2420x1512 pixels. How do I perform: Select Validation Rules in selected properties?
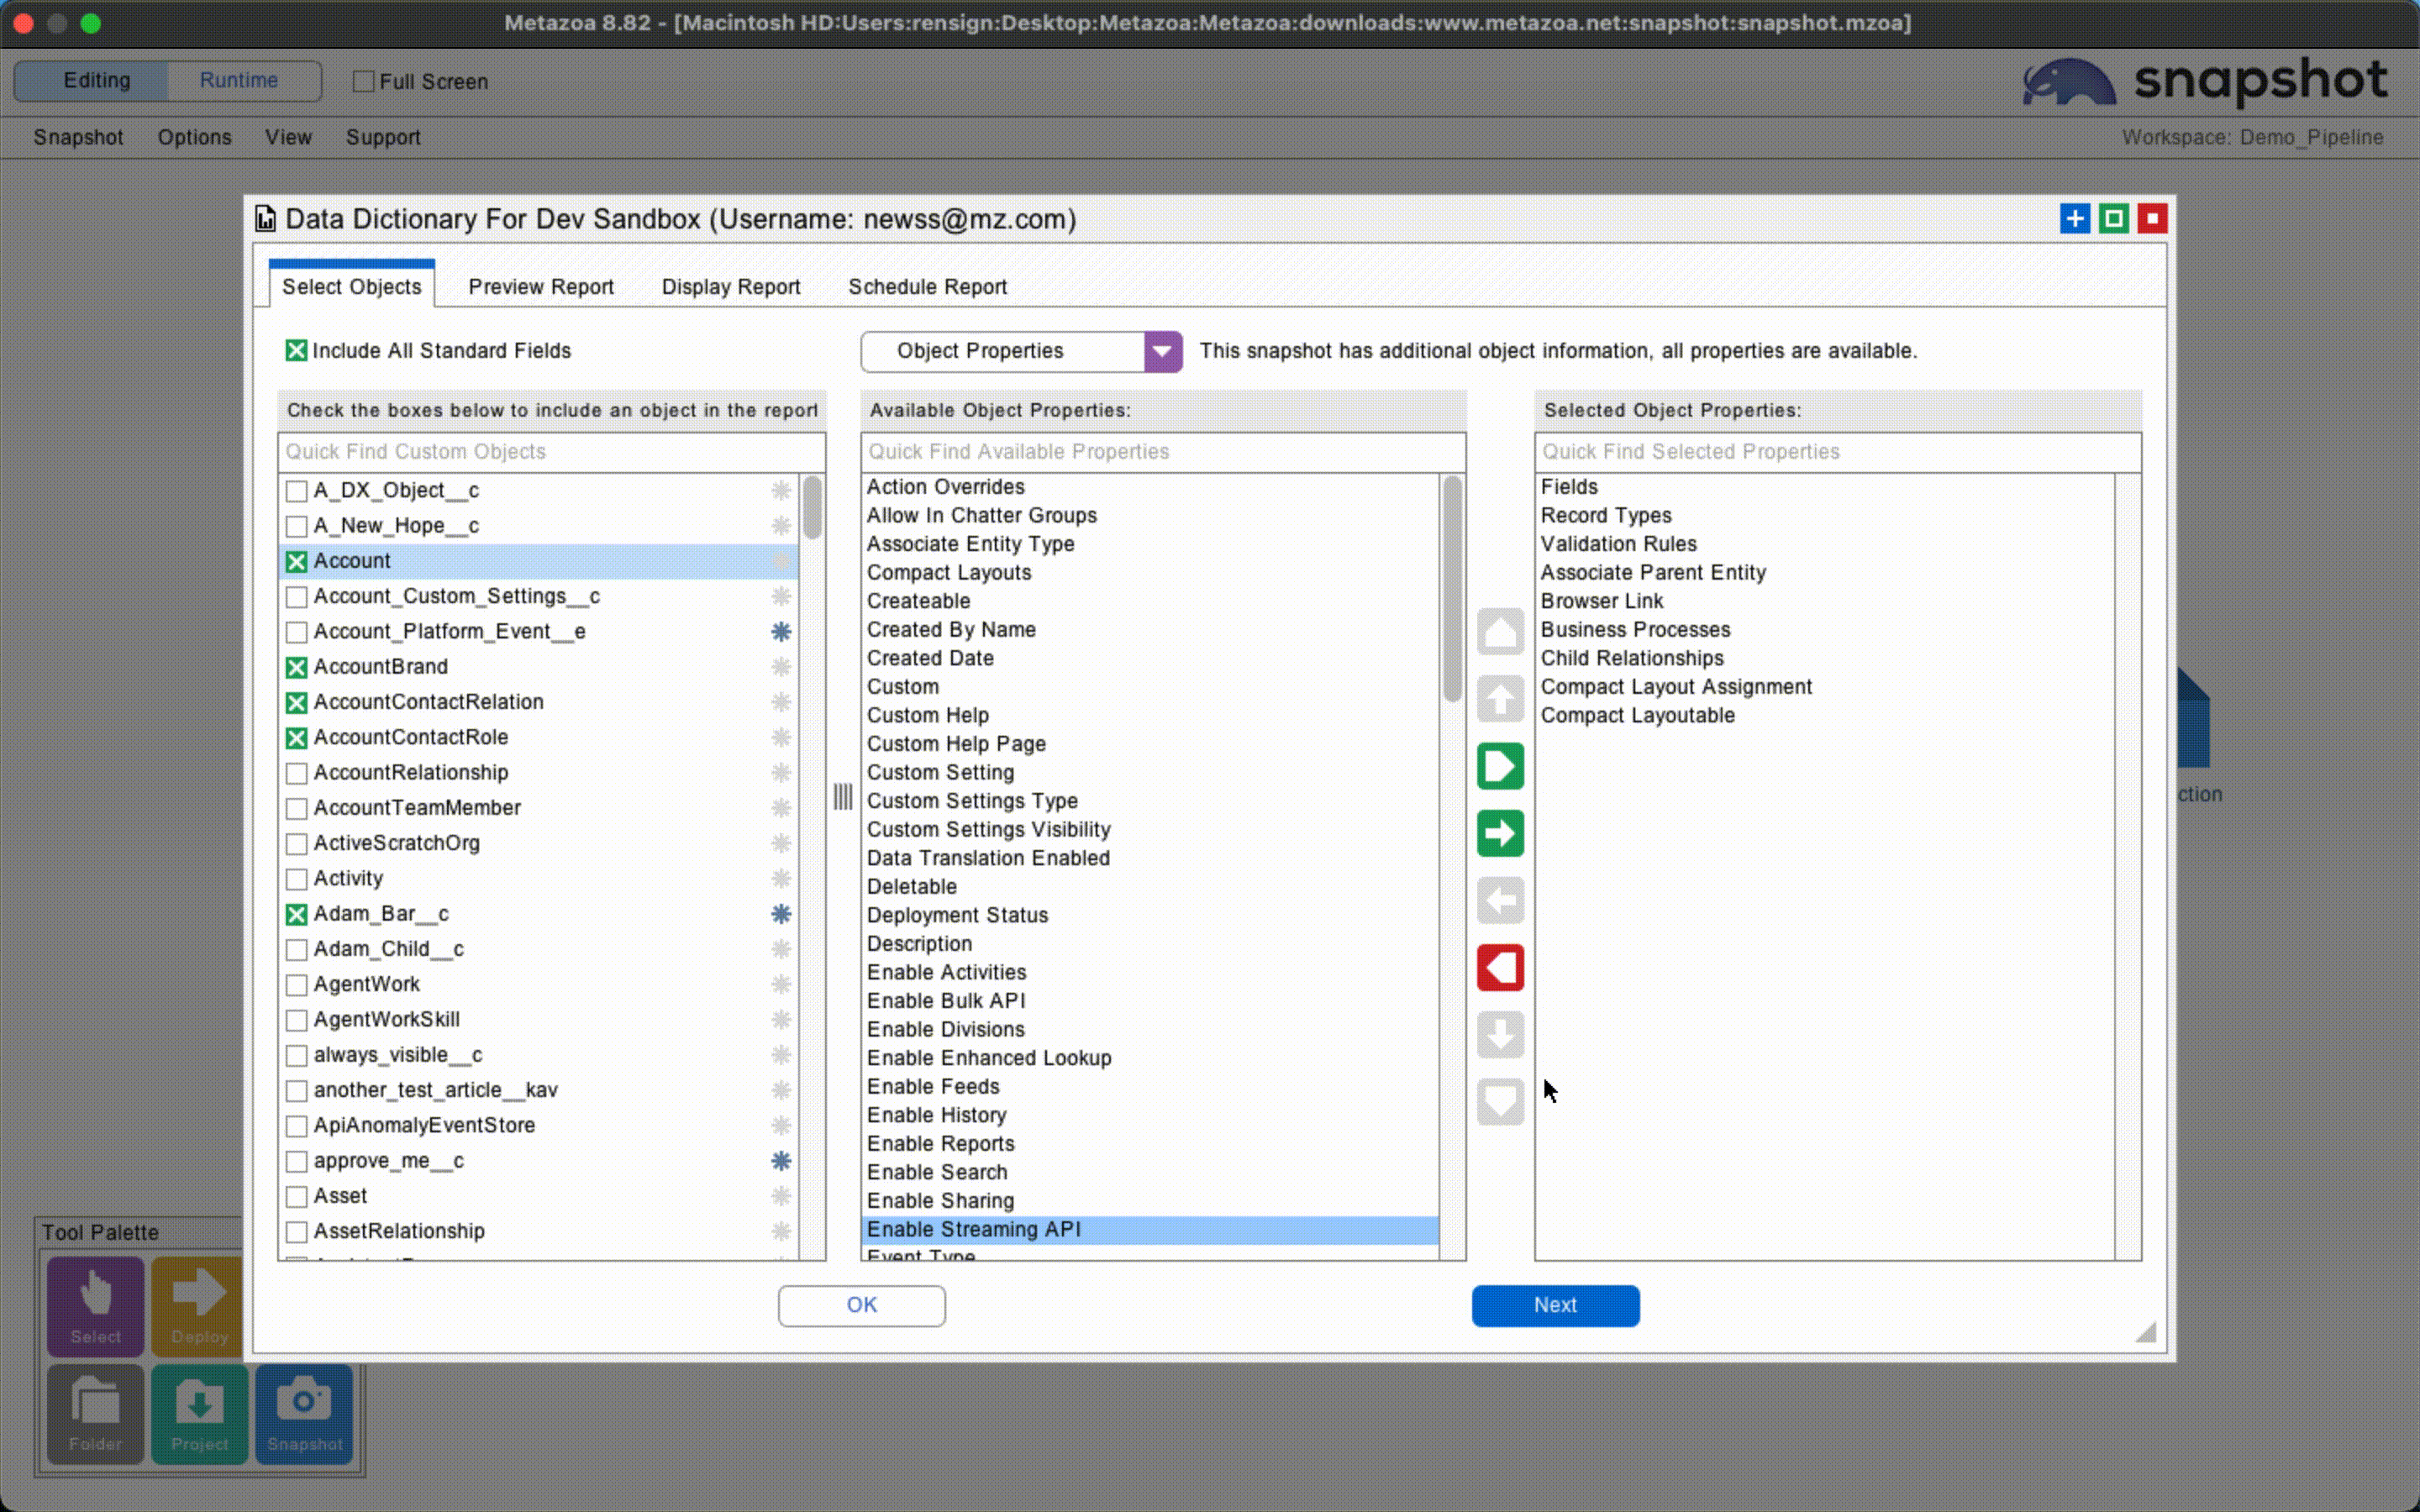pyautogui.click(x=1825, y=544)
